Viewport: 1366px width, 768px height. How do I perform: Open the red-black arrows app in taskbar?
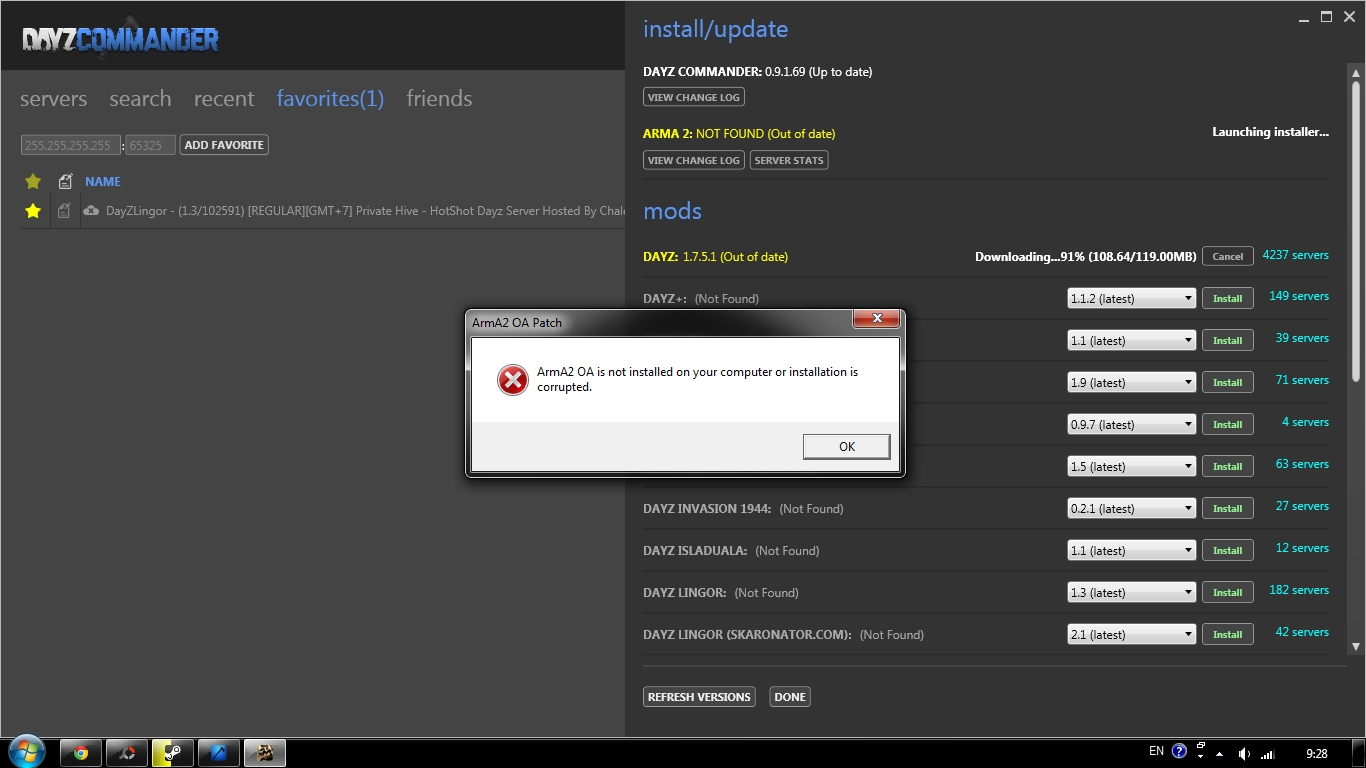tap(127, 753)
